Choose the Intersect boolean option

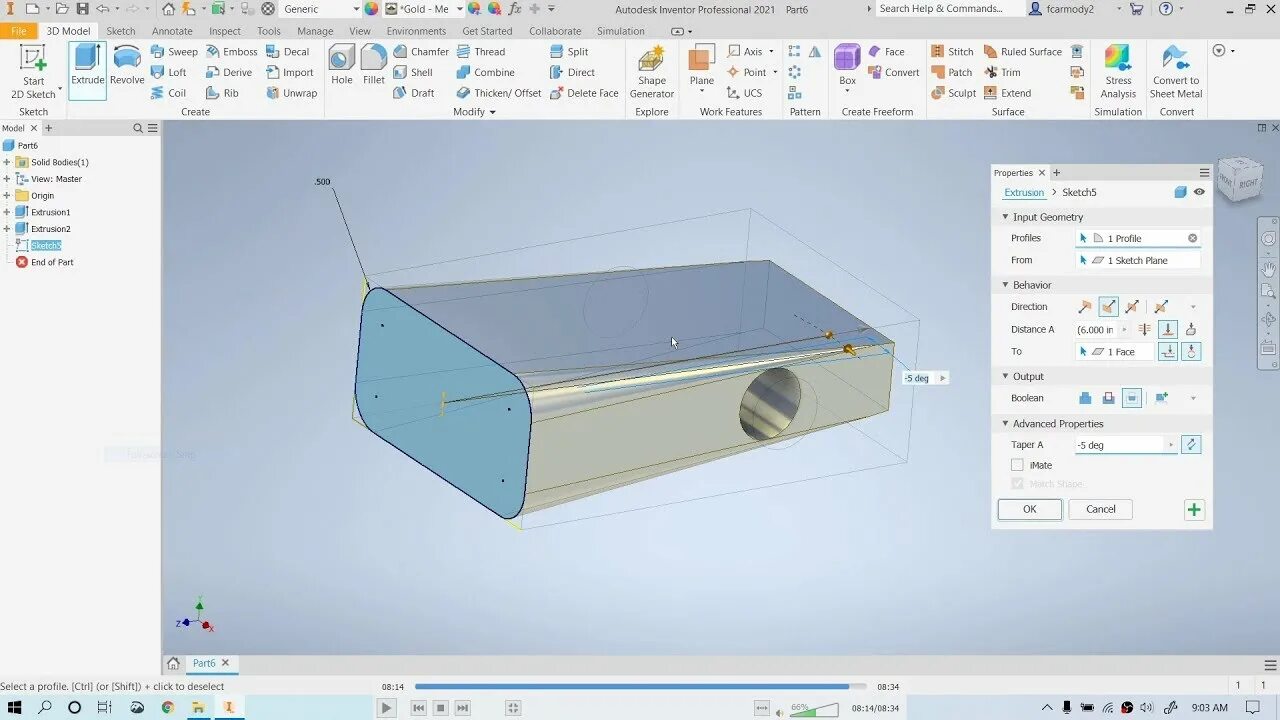tap(1132, 398)
